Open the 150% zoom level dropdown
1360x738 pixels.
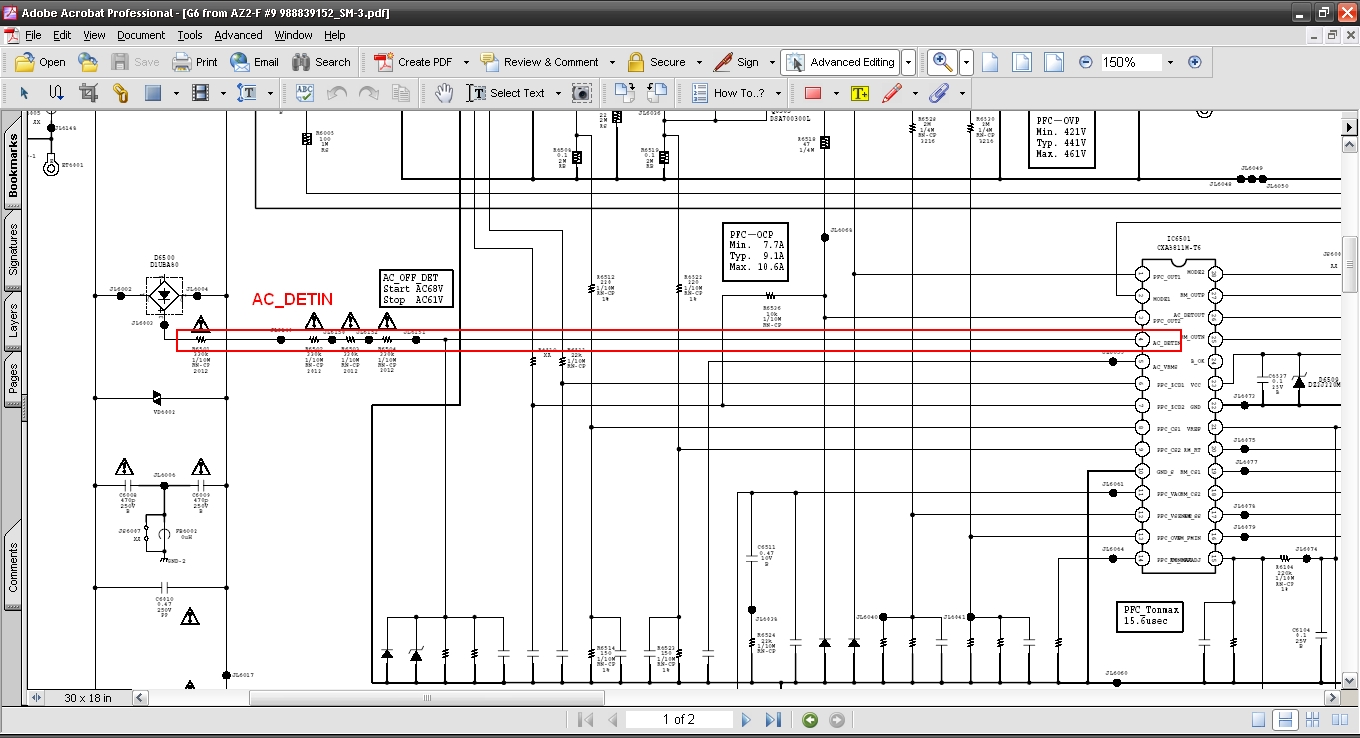coord(1170,62)
